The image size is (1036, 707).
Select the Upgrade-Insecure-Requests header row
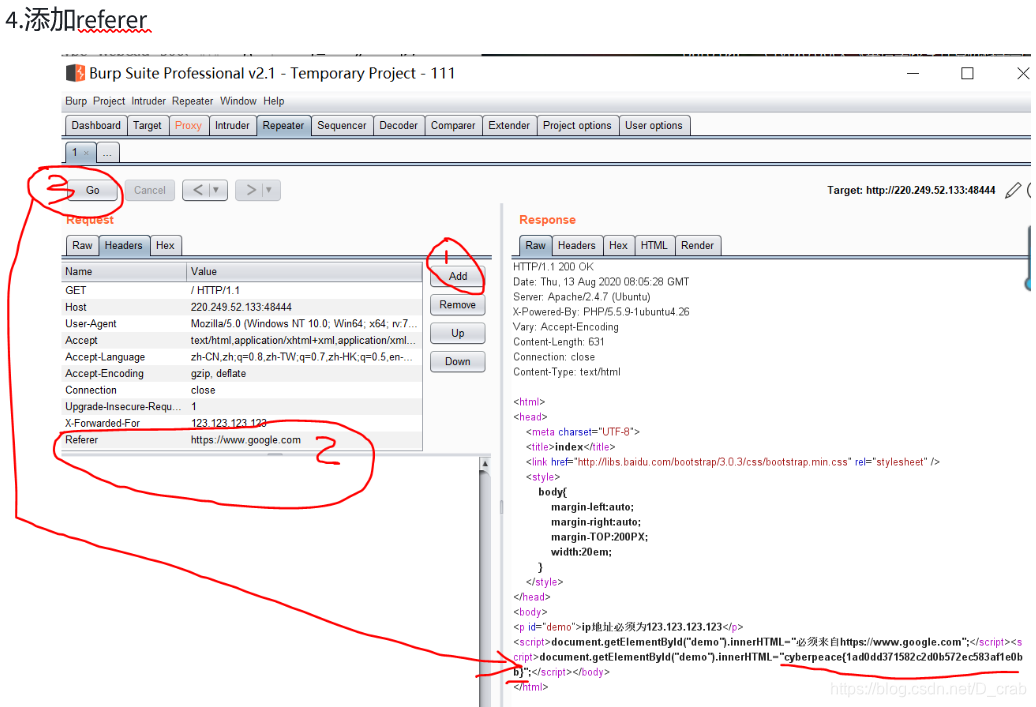pyautogui.click(x=242, y=406)
